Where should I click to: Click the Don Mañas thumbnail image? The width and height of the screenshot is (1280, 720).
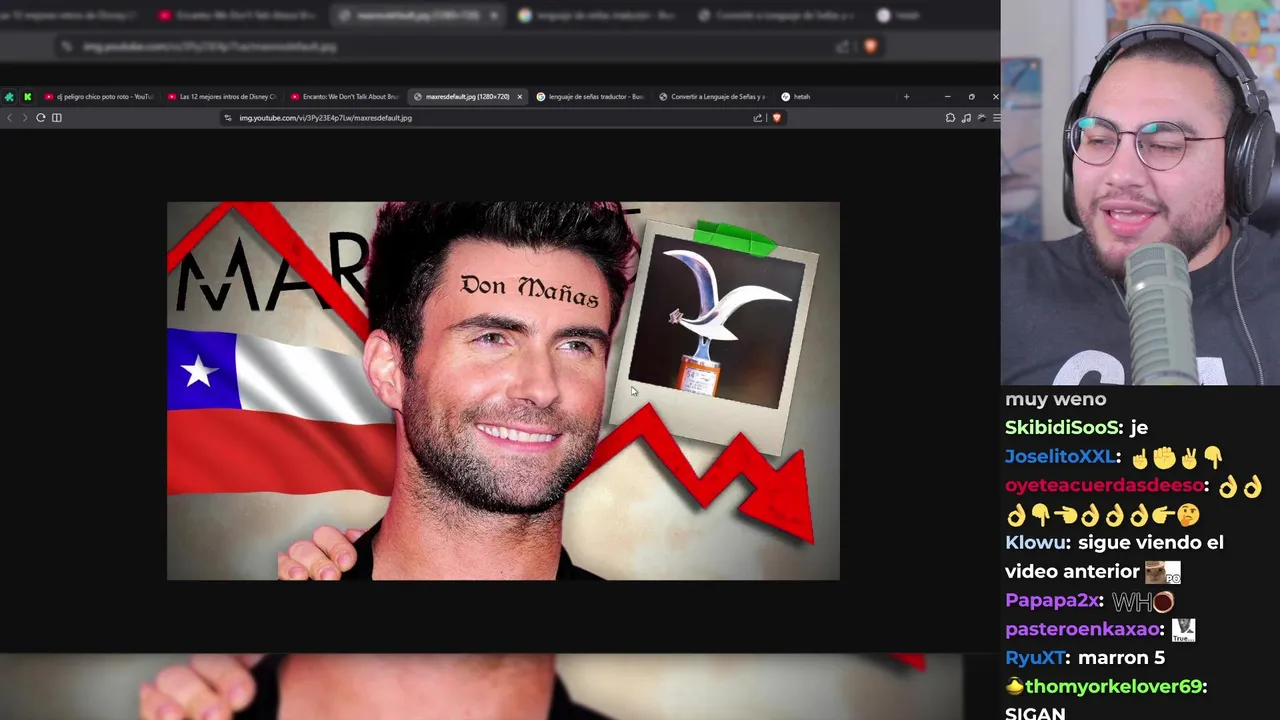click(503, 391)
